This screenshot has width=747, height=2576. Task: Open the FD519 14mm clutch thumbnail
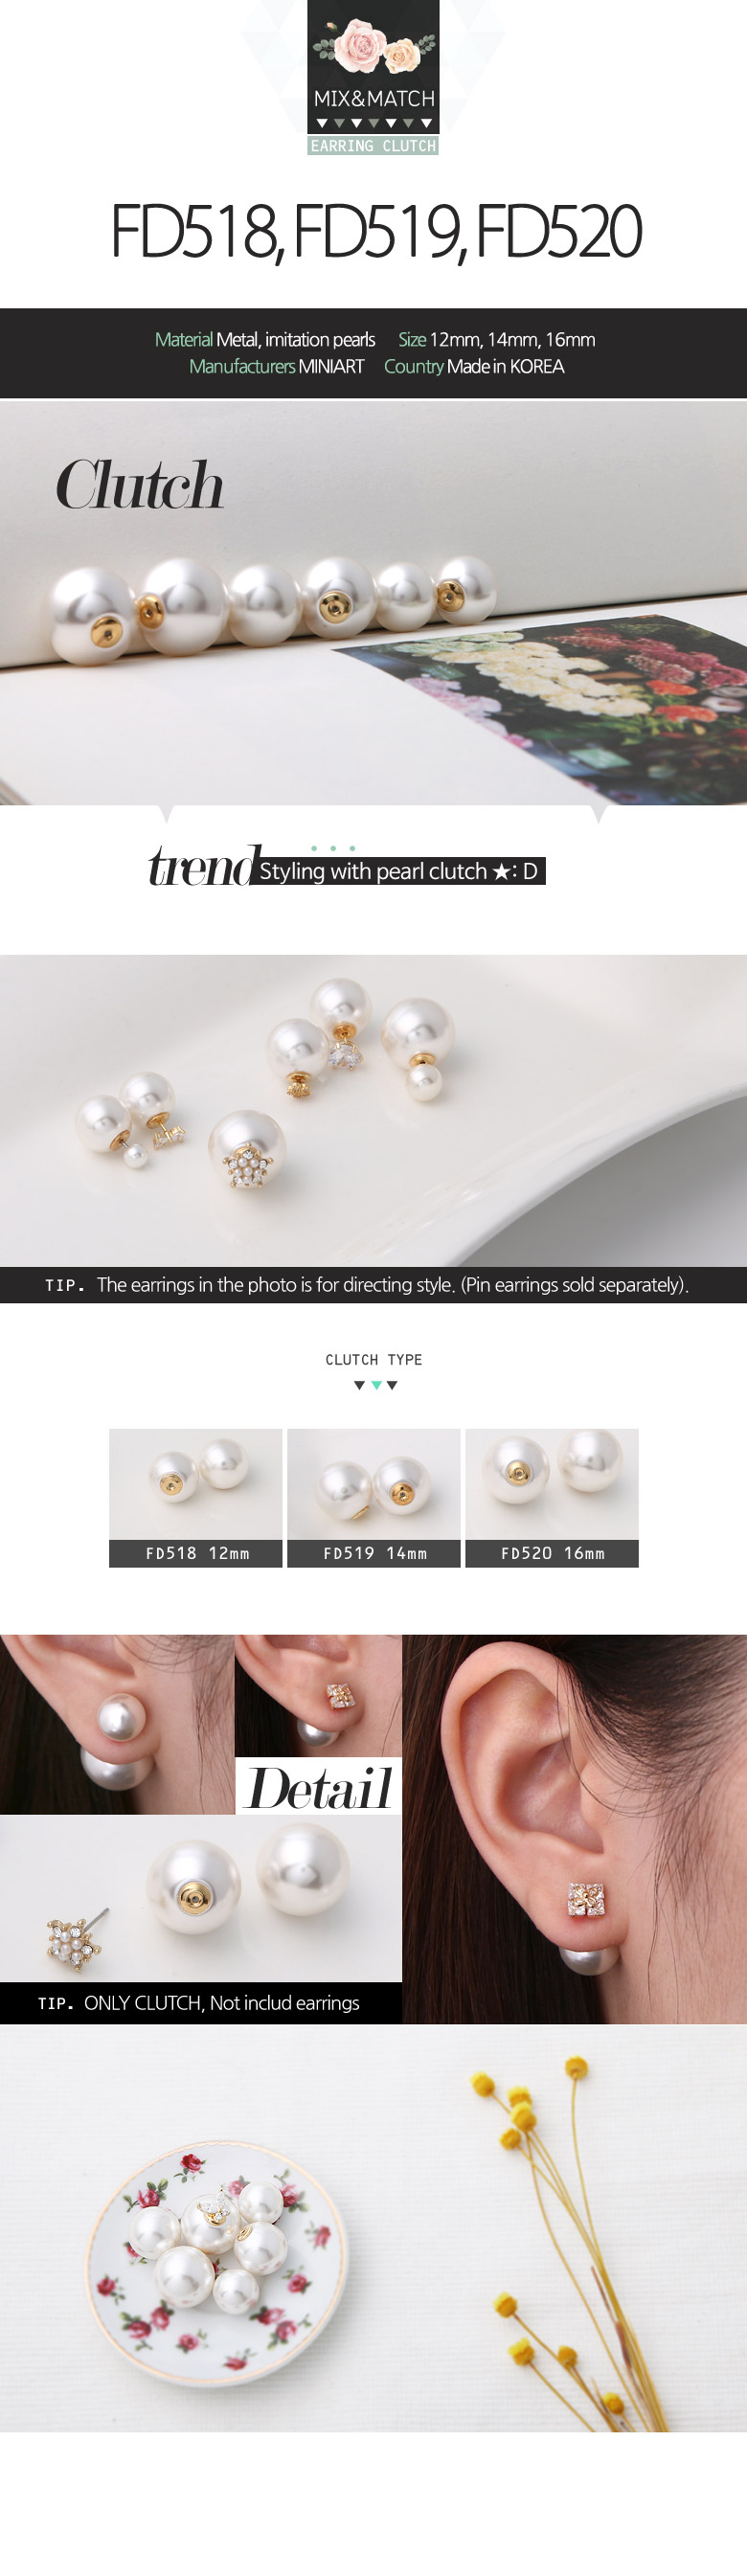pos(374,1497)
